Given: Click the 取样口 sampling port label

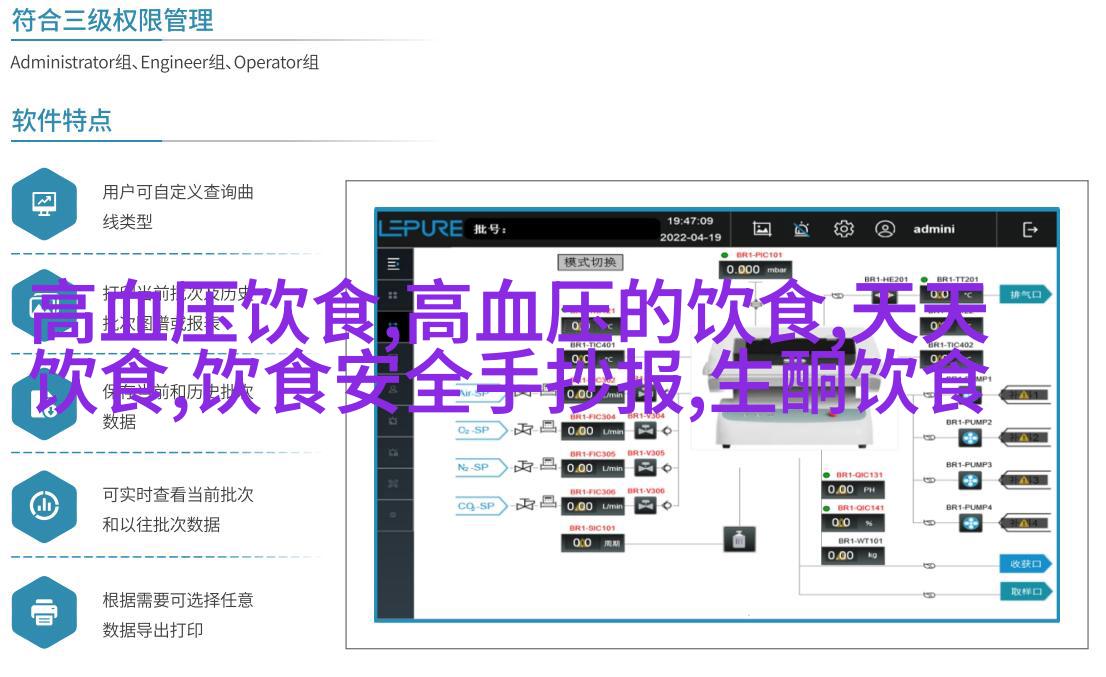Looking at the screenshot, I should pyautogui.click(x=1026, y=591).
